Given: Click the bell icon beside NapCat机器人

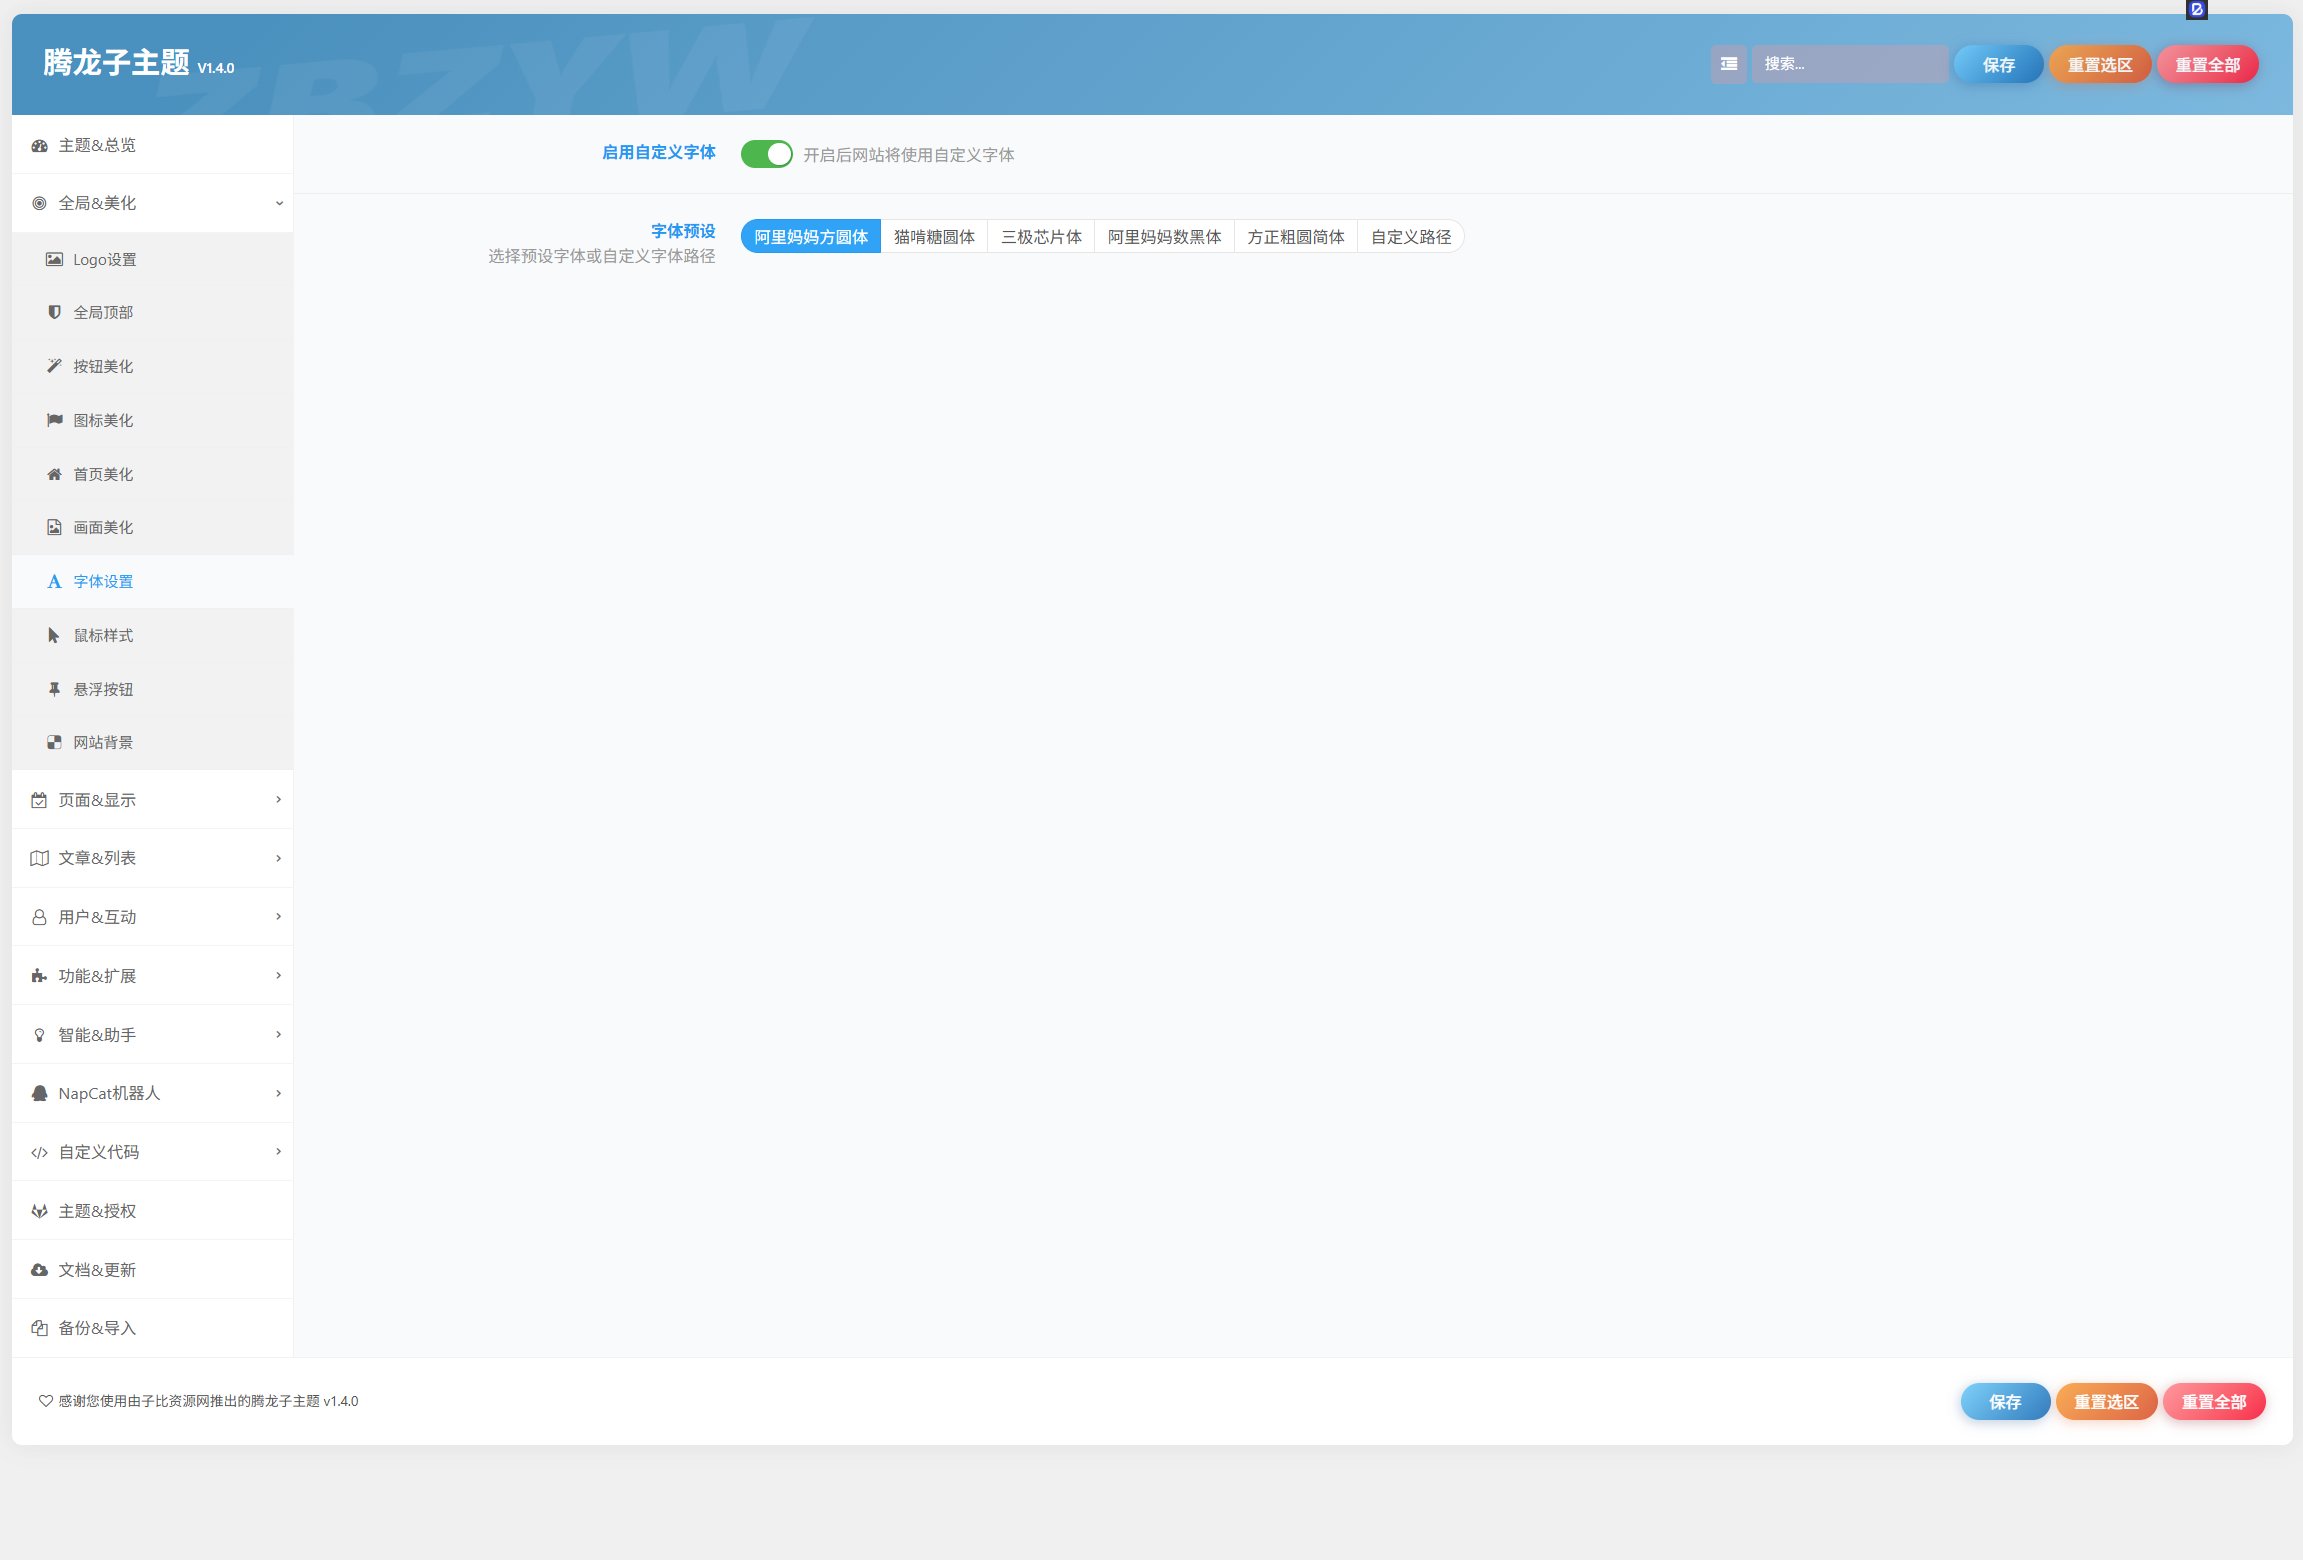Looking at the screenshot, I should click(40, 1094).
